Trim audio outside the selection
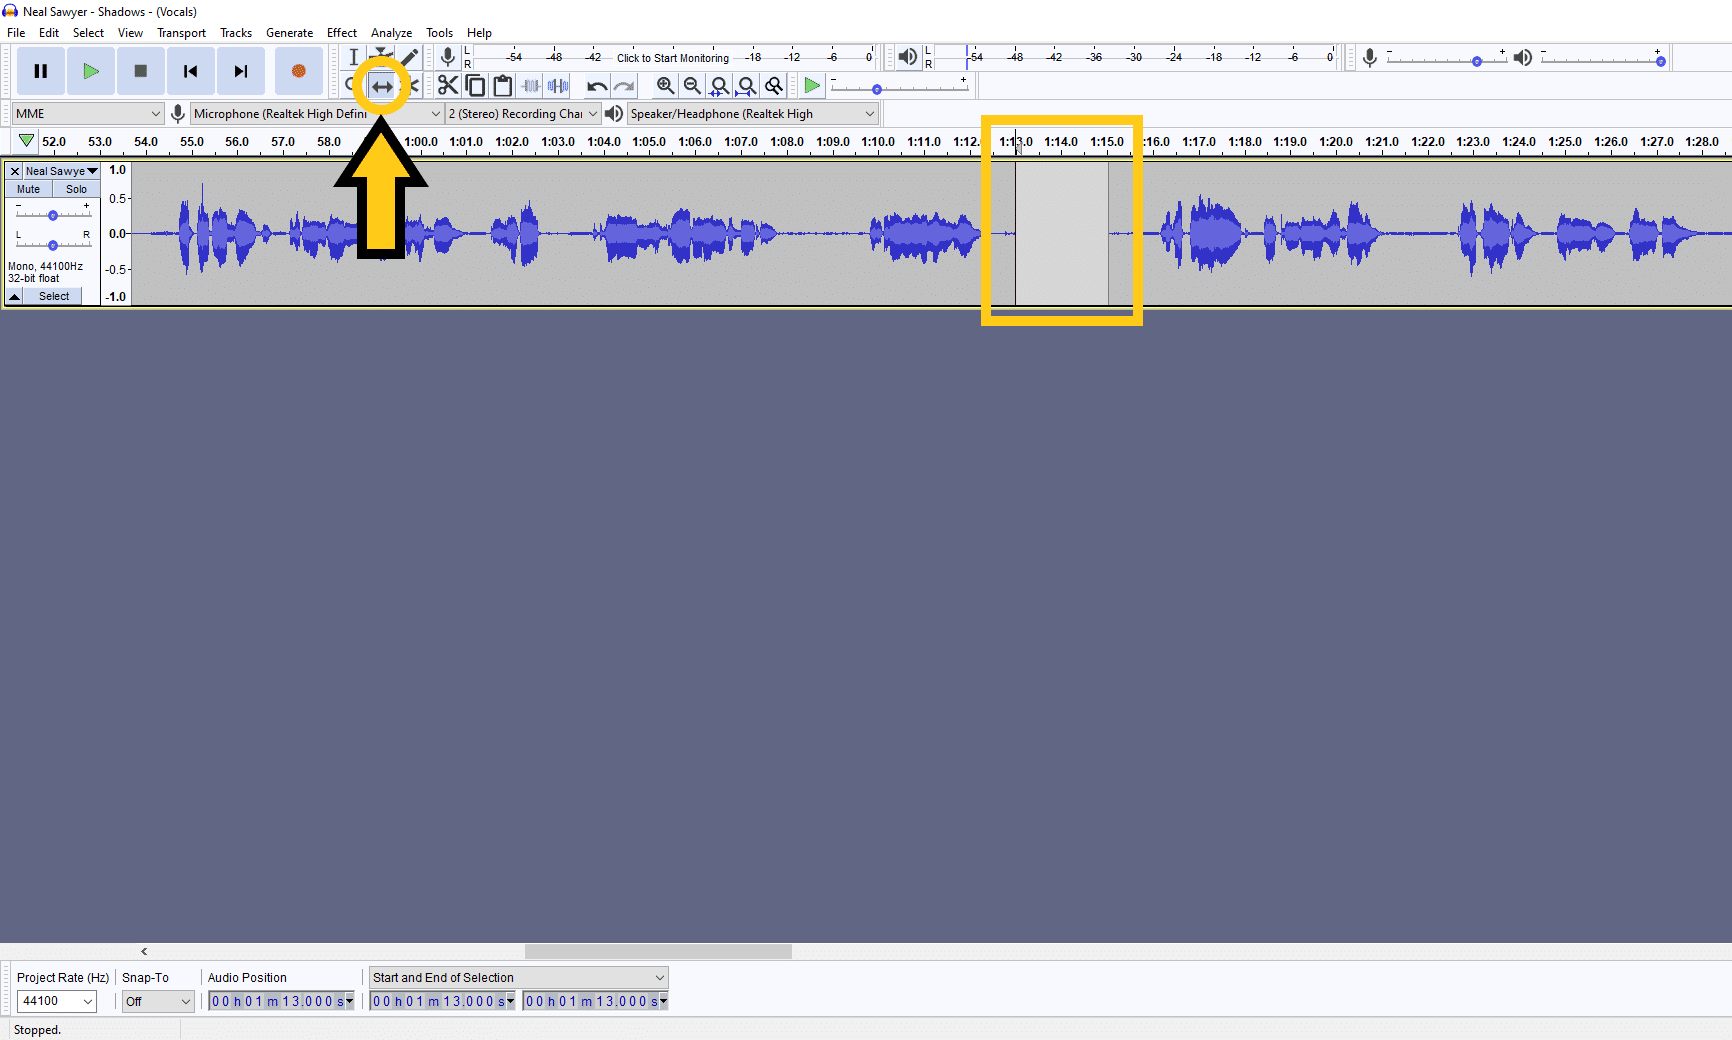The height and width of the screenshot is (1040, 1732). [x=530, y=86]
